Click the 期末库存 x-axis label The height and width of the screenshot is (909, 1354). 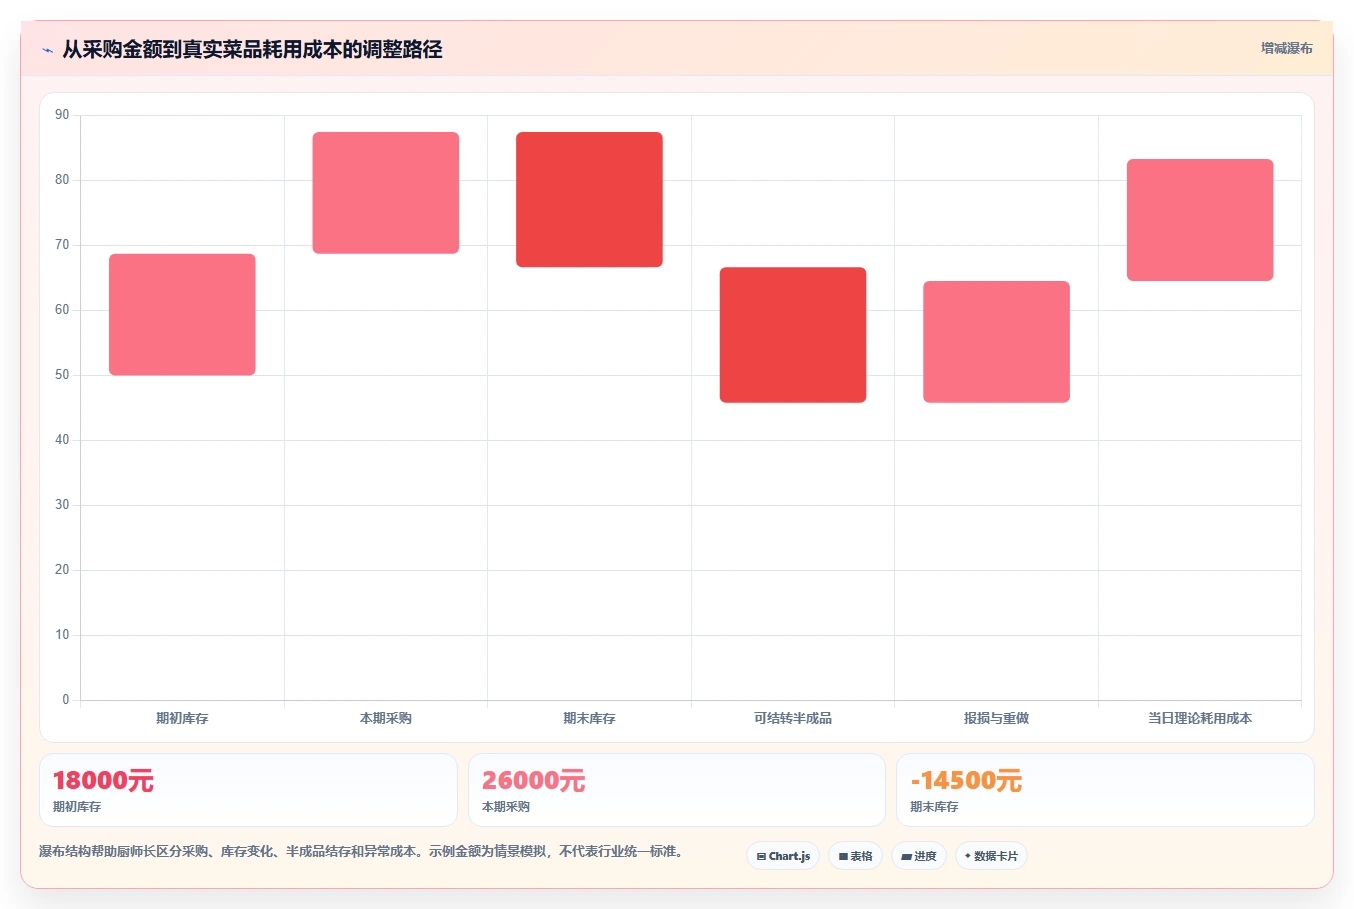point(589,718)
